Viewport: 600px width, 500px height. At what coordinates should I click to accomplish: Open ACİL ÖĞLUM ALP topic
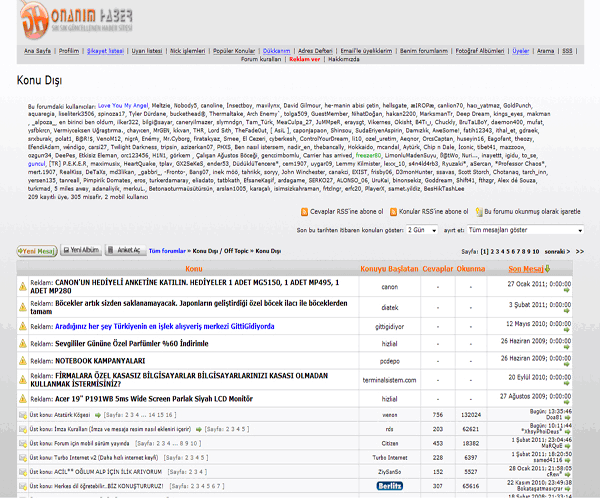[108, 472]
